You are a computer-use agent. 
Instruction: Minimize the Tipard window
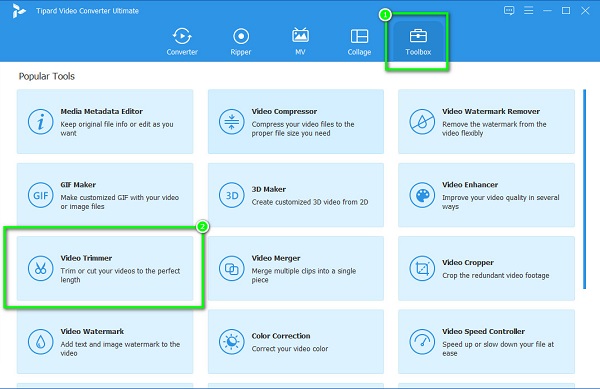pos(547,11)
